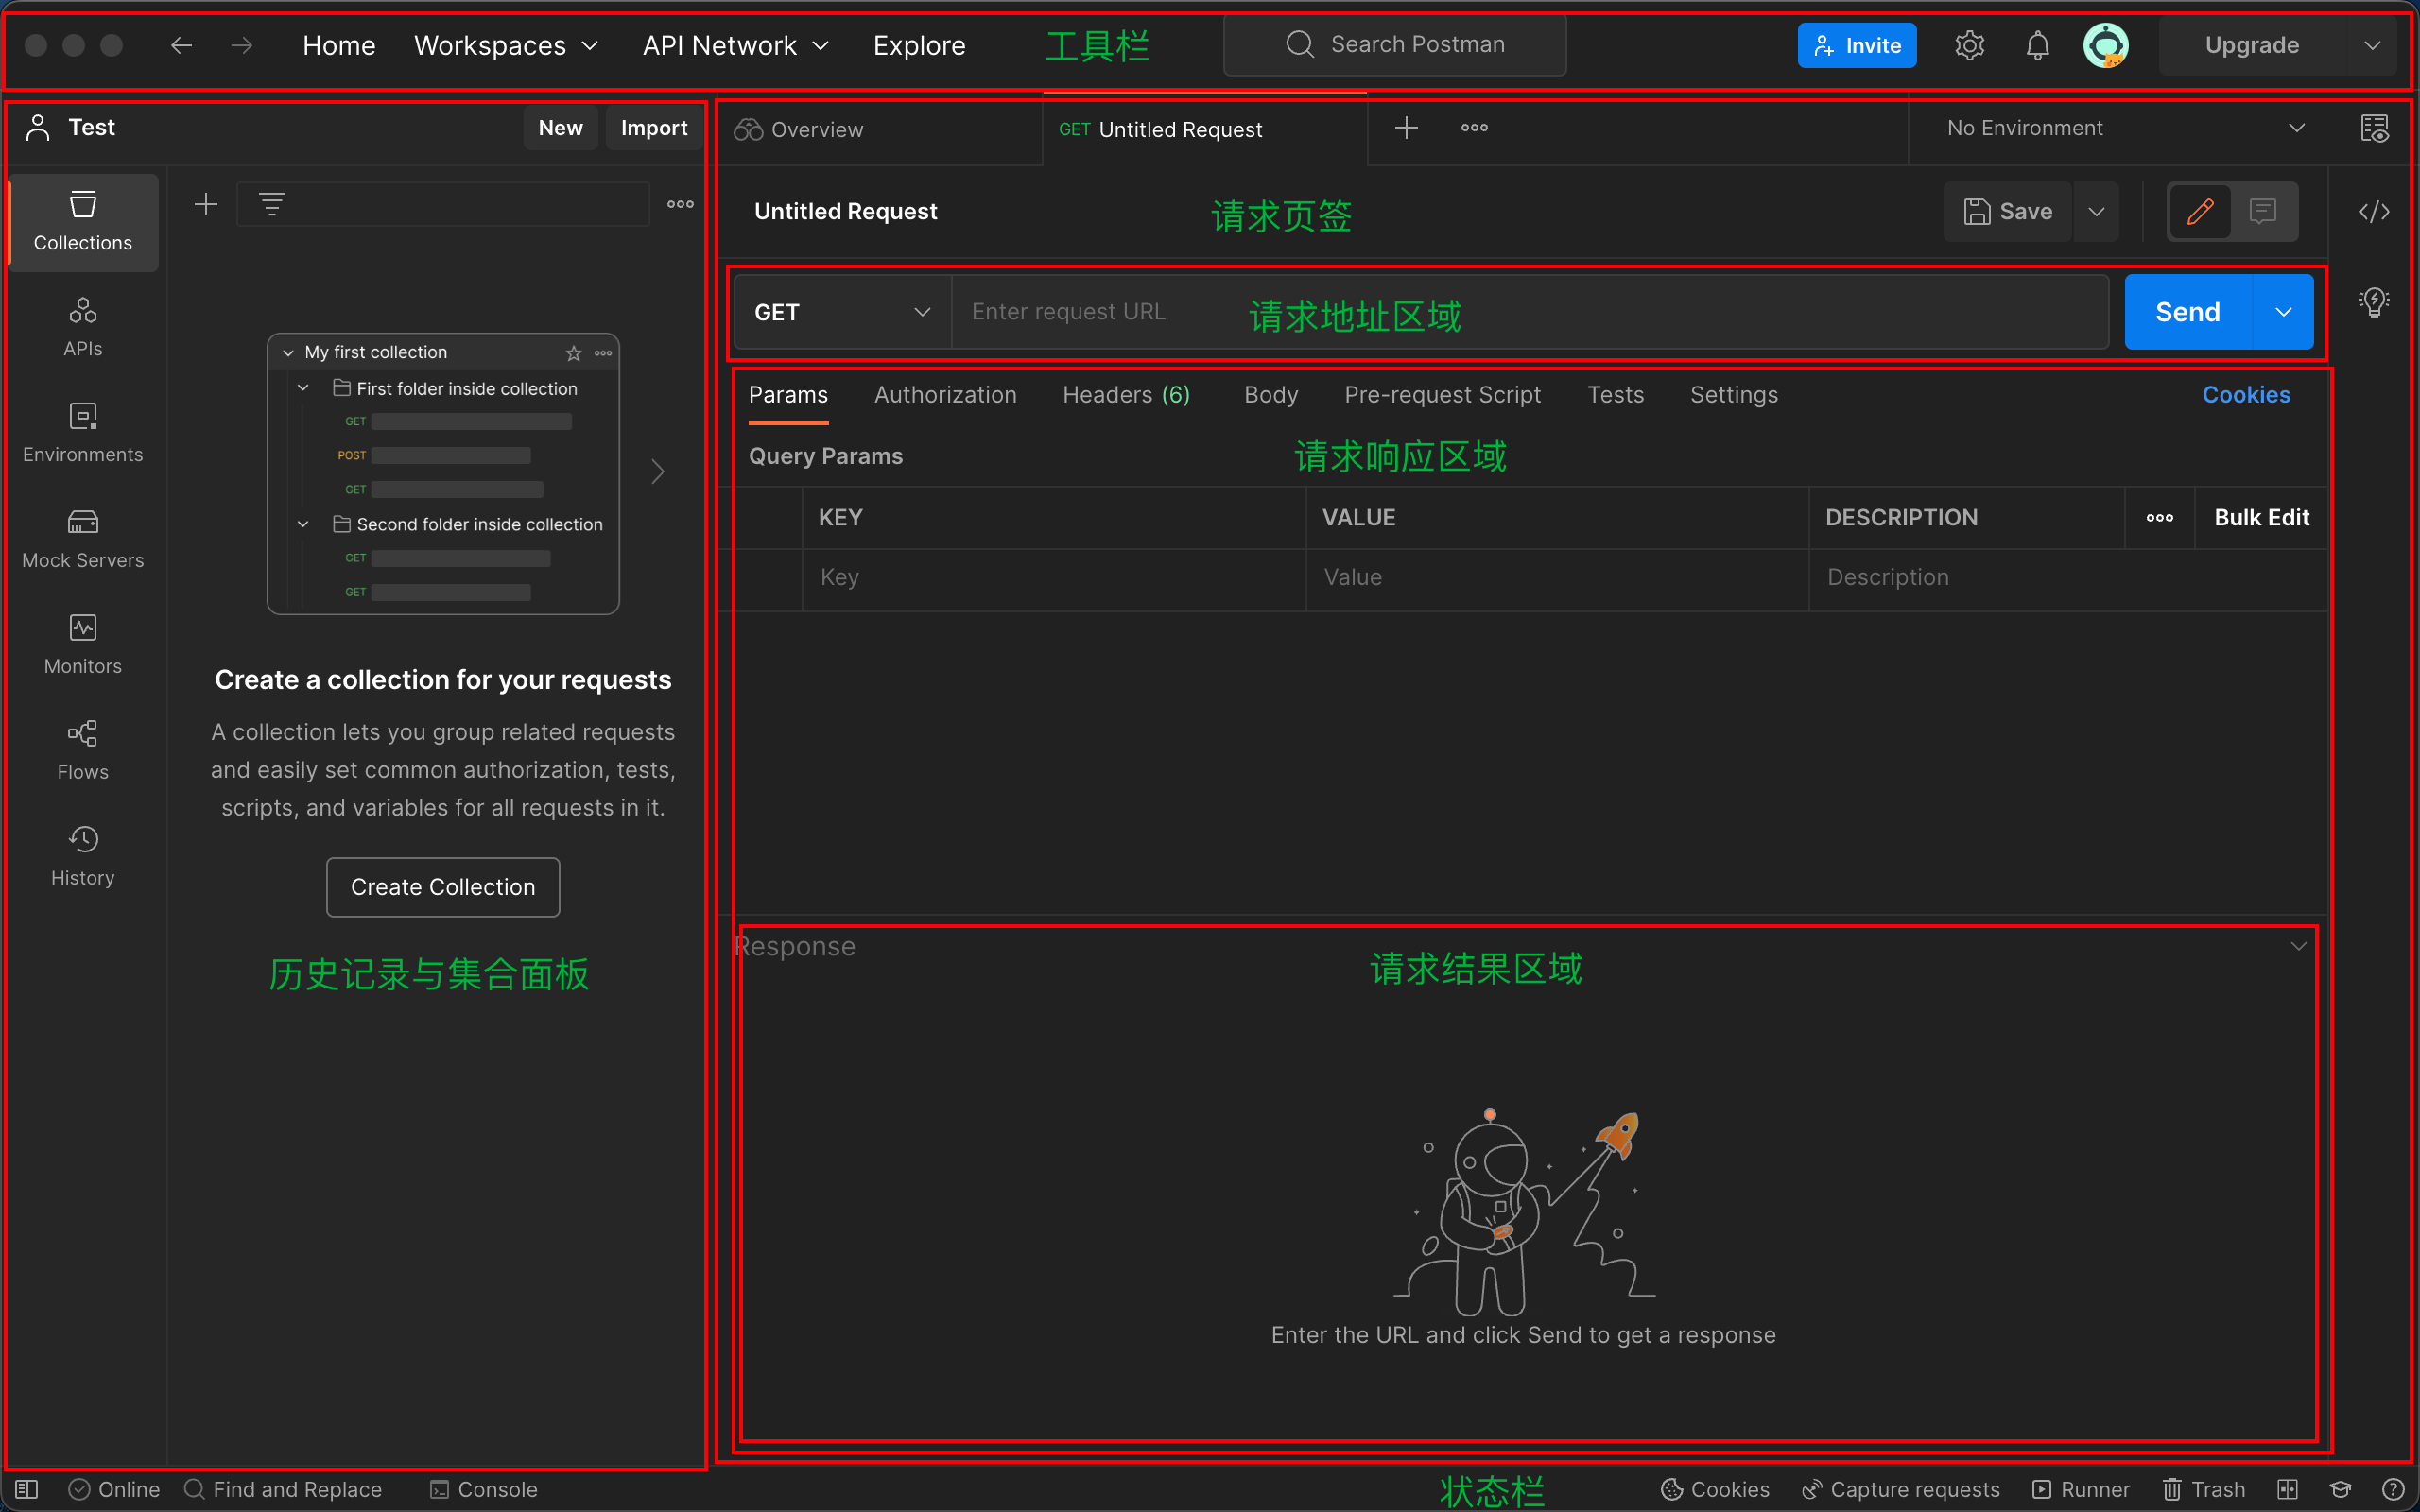Click the filter icon in collections search
This screenshot has width=2420, height=1512.
pos(272,204)
